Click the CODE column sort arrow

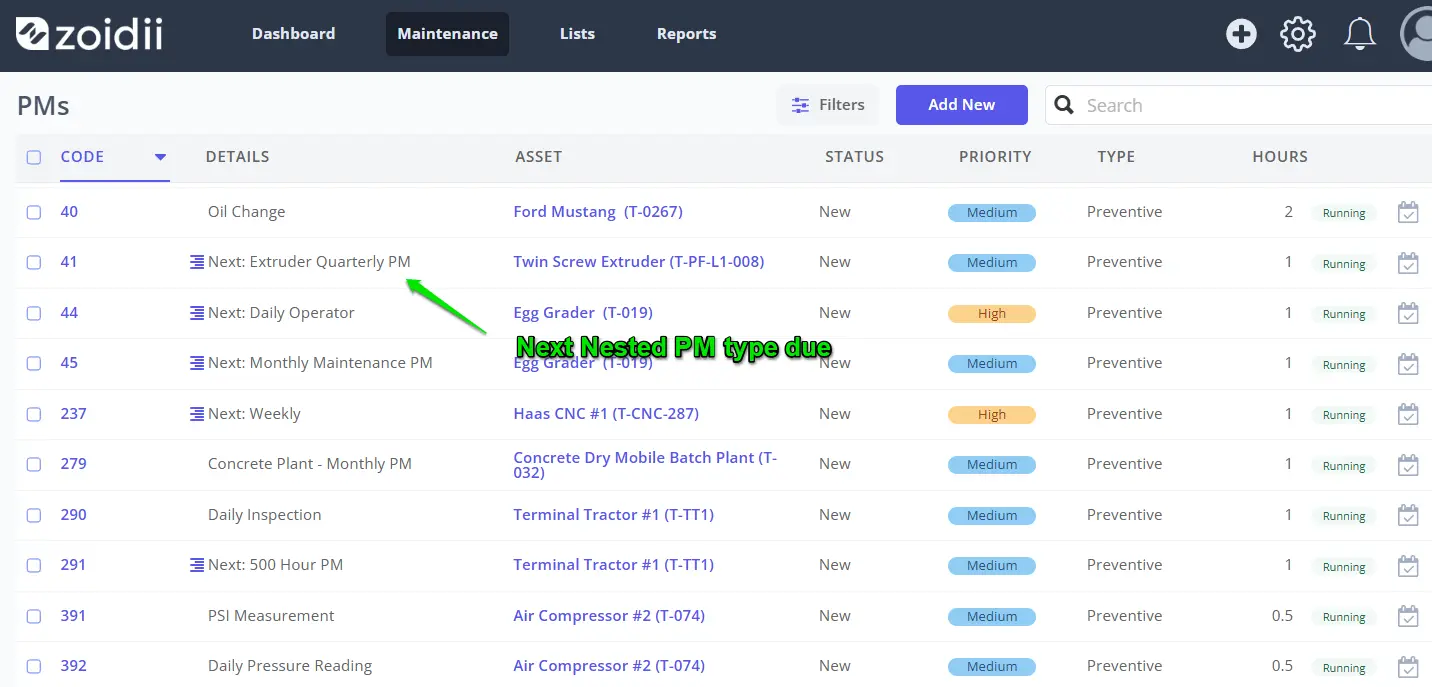coord(160,157)
